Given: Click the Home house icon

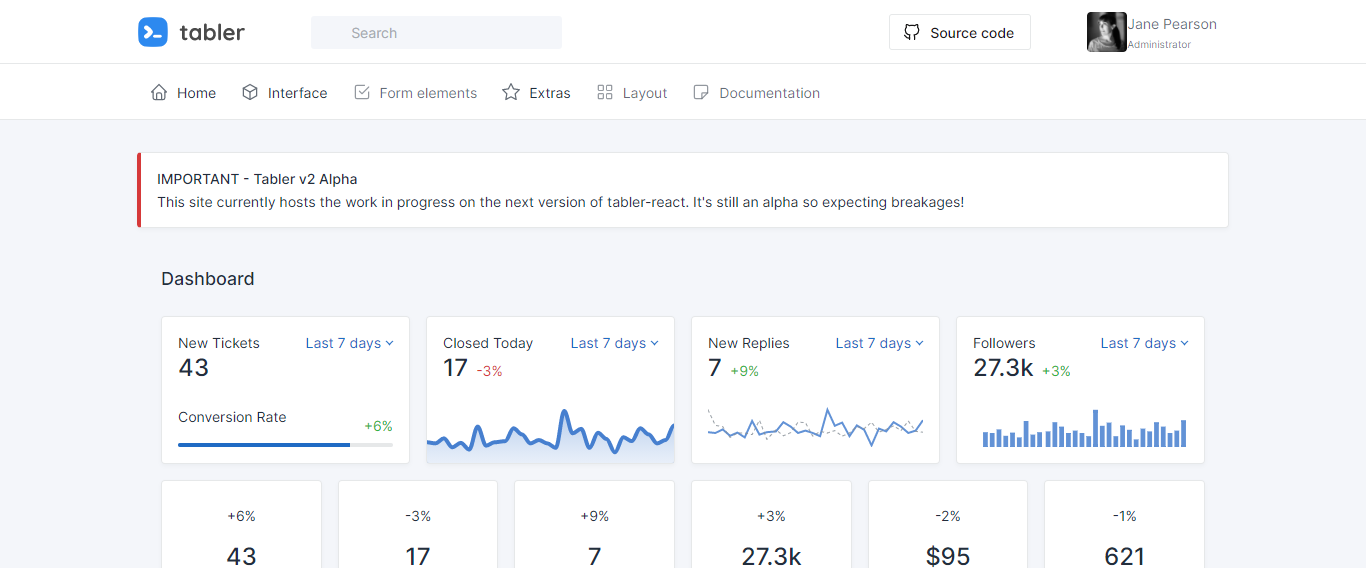Looking at the screenshot, I should pyautogui.click(x=159, y=92).
